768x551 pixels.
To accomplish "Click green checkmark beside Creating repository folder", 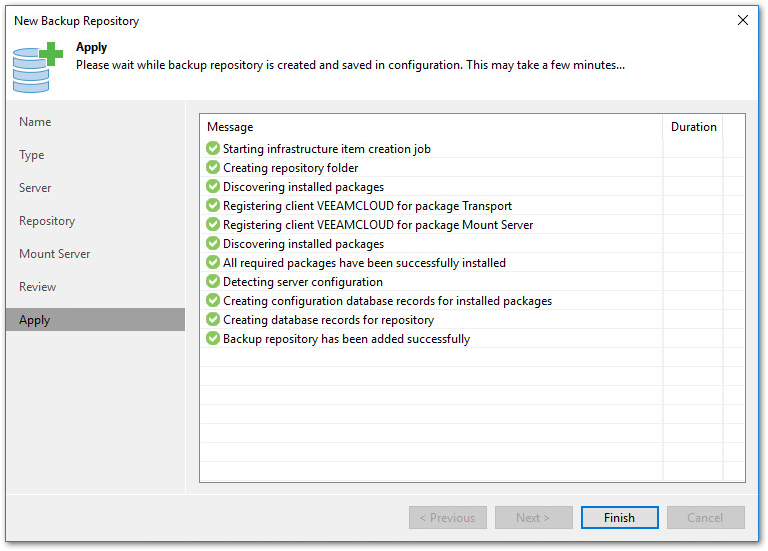I will [213, 168].
